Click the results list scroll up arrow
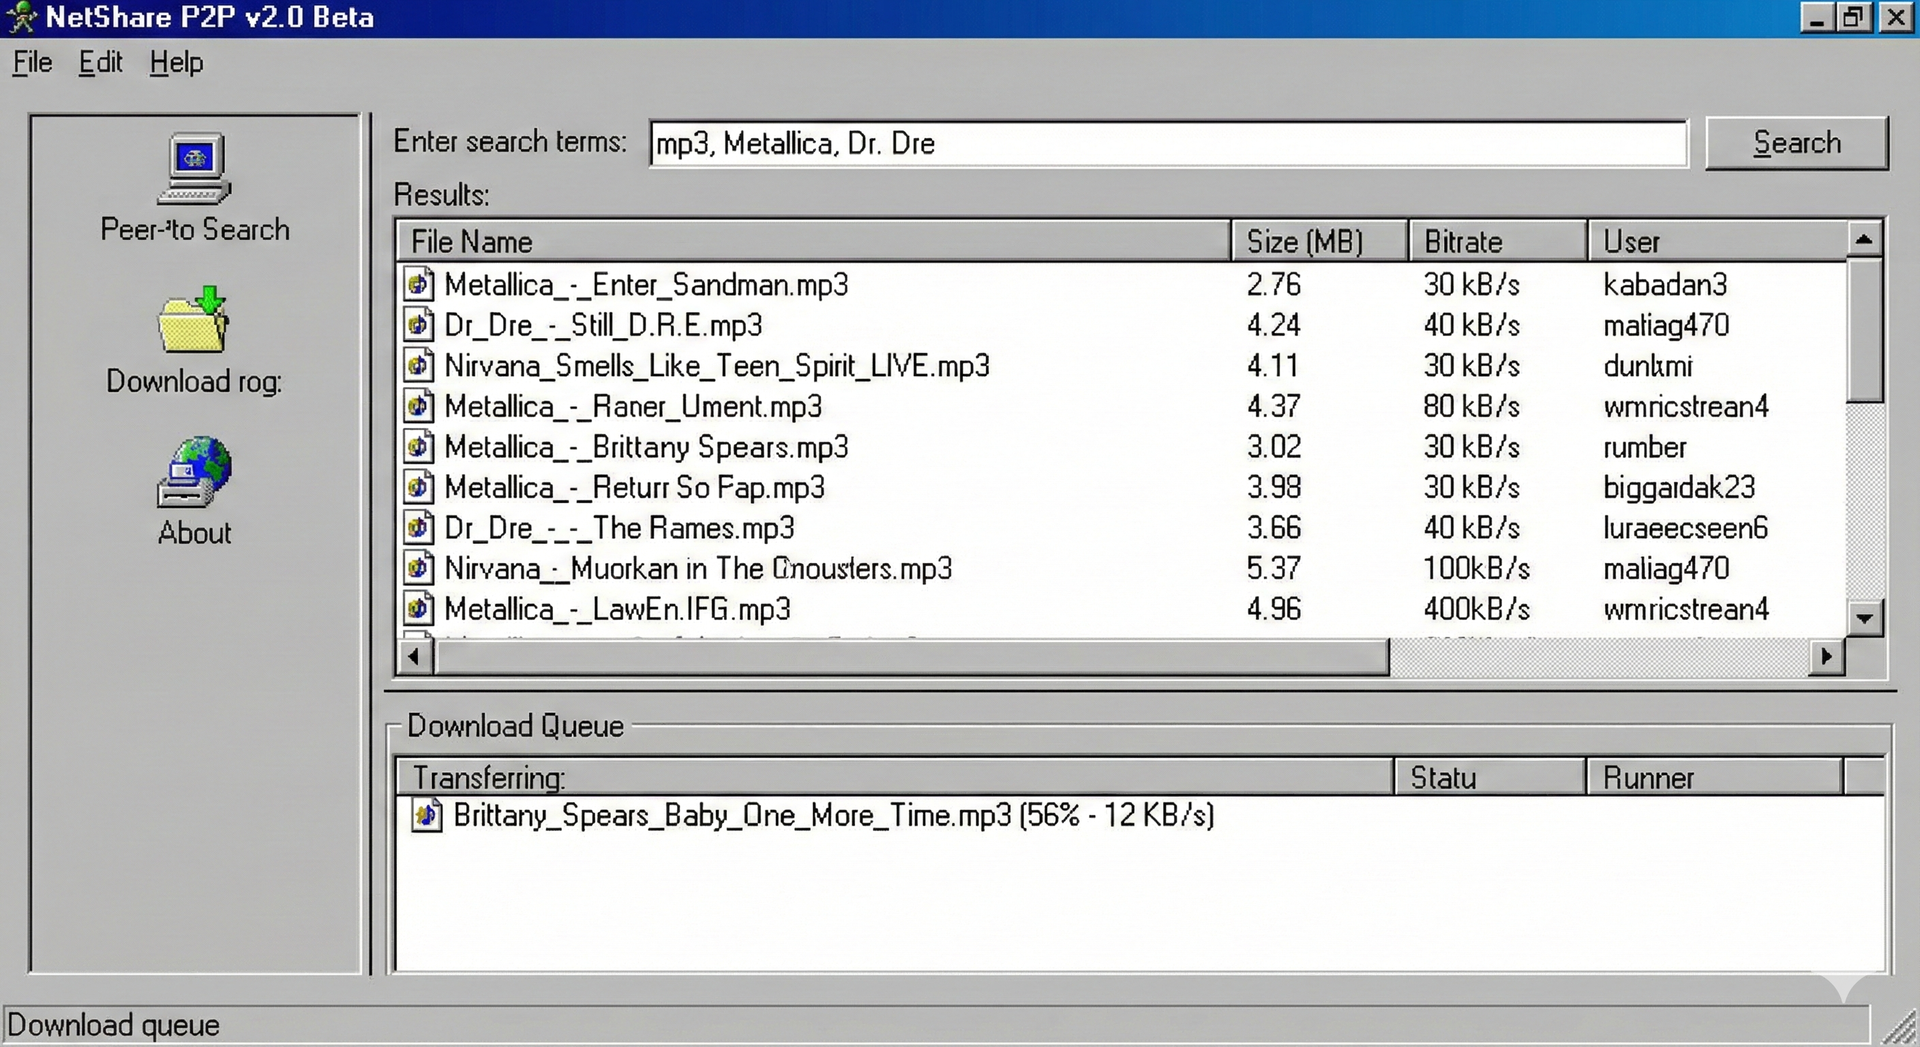1920x1047 pixels. point(1864,239)
